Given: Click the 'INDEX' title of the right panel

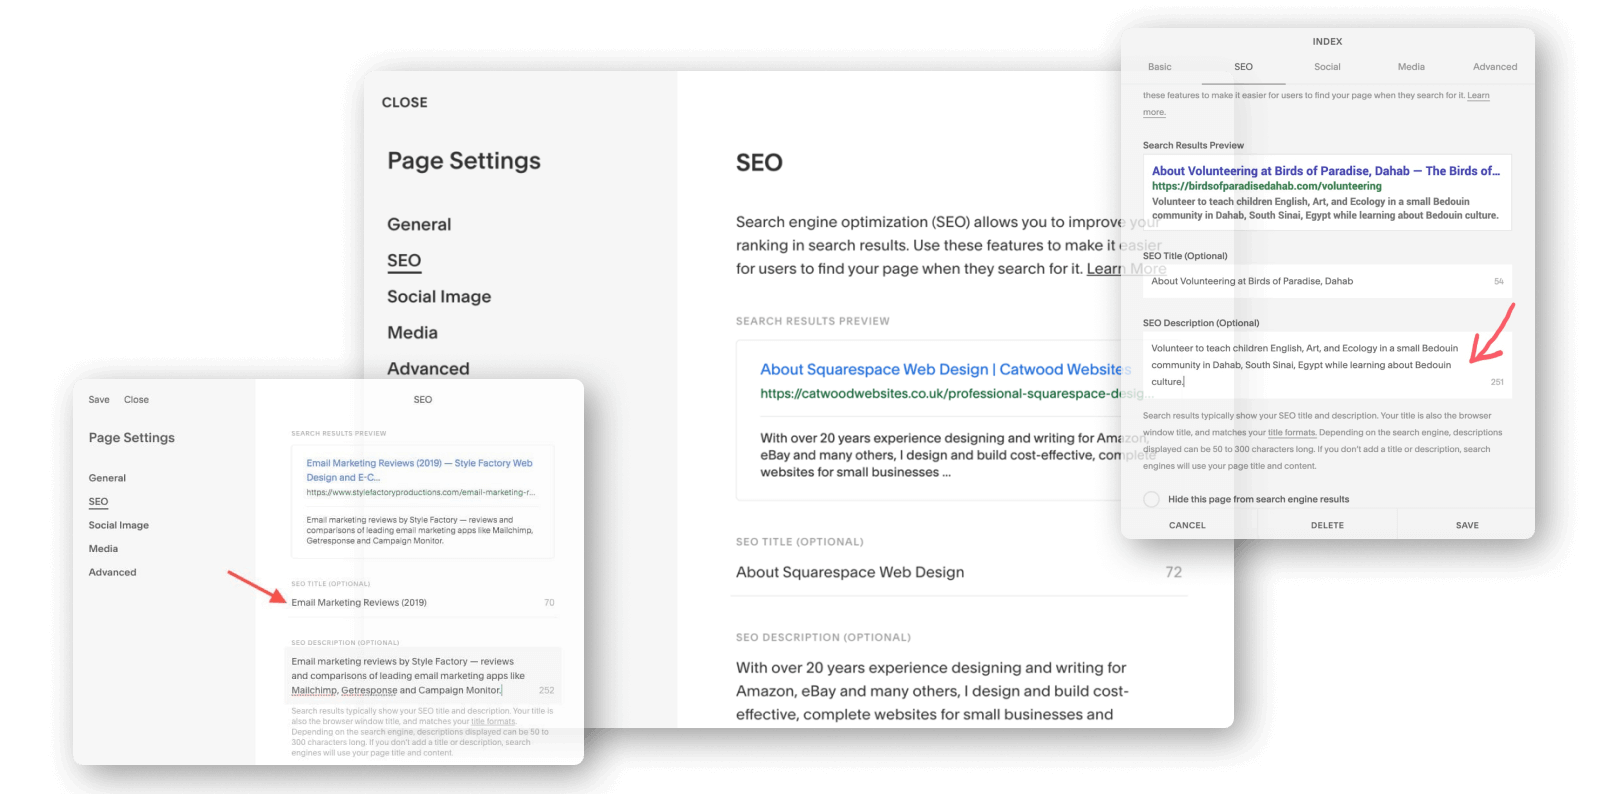Looking at the screenshot, I should tap(1327, 41).
